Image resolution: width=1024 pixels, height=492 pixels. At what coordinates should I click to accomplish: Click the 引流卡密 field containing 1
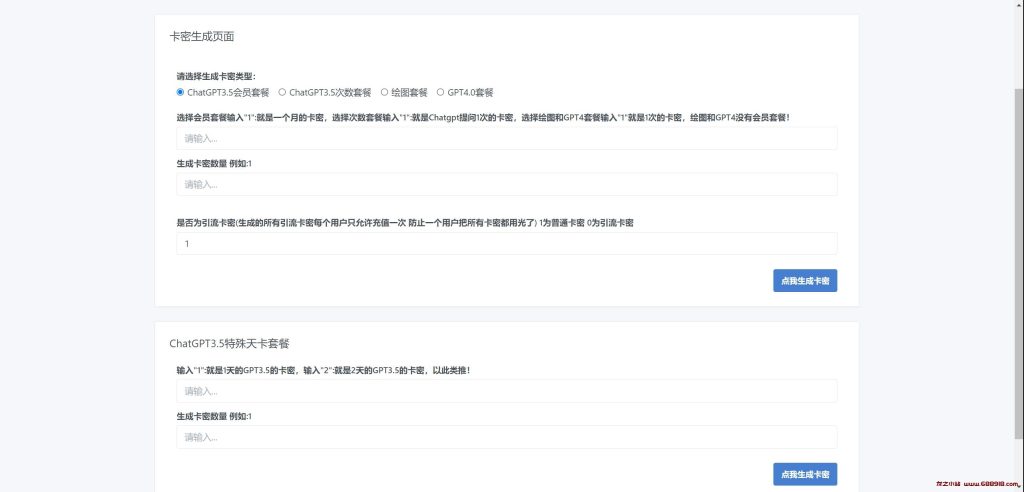click(507, 244)
